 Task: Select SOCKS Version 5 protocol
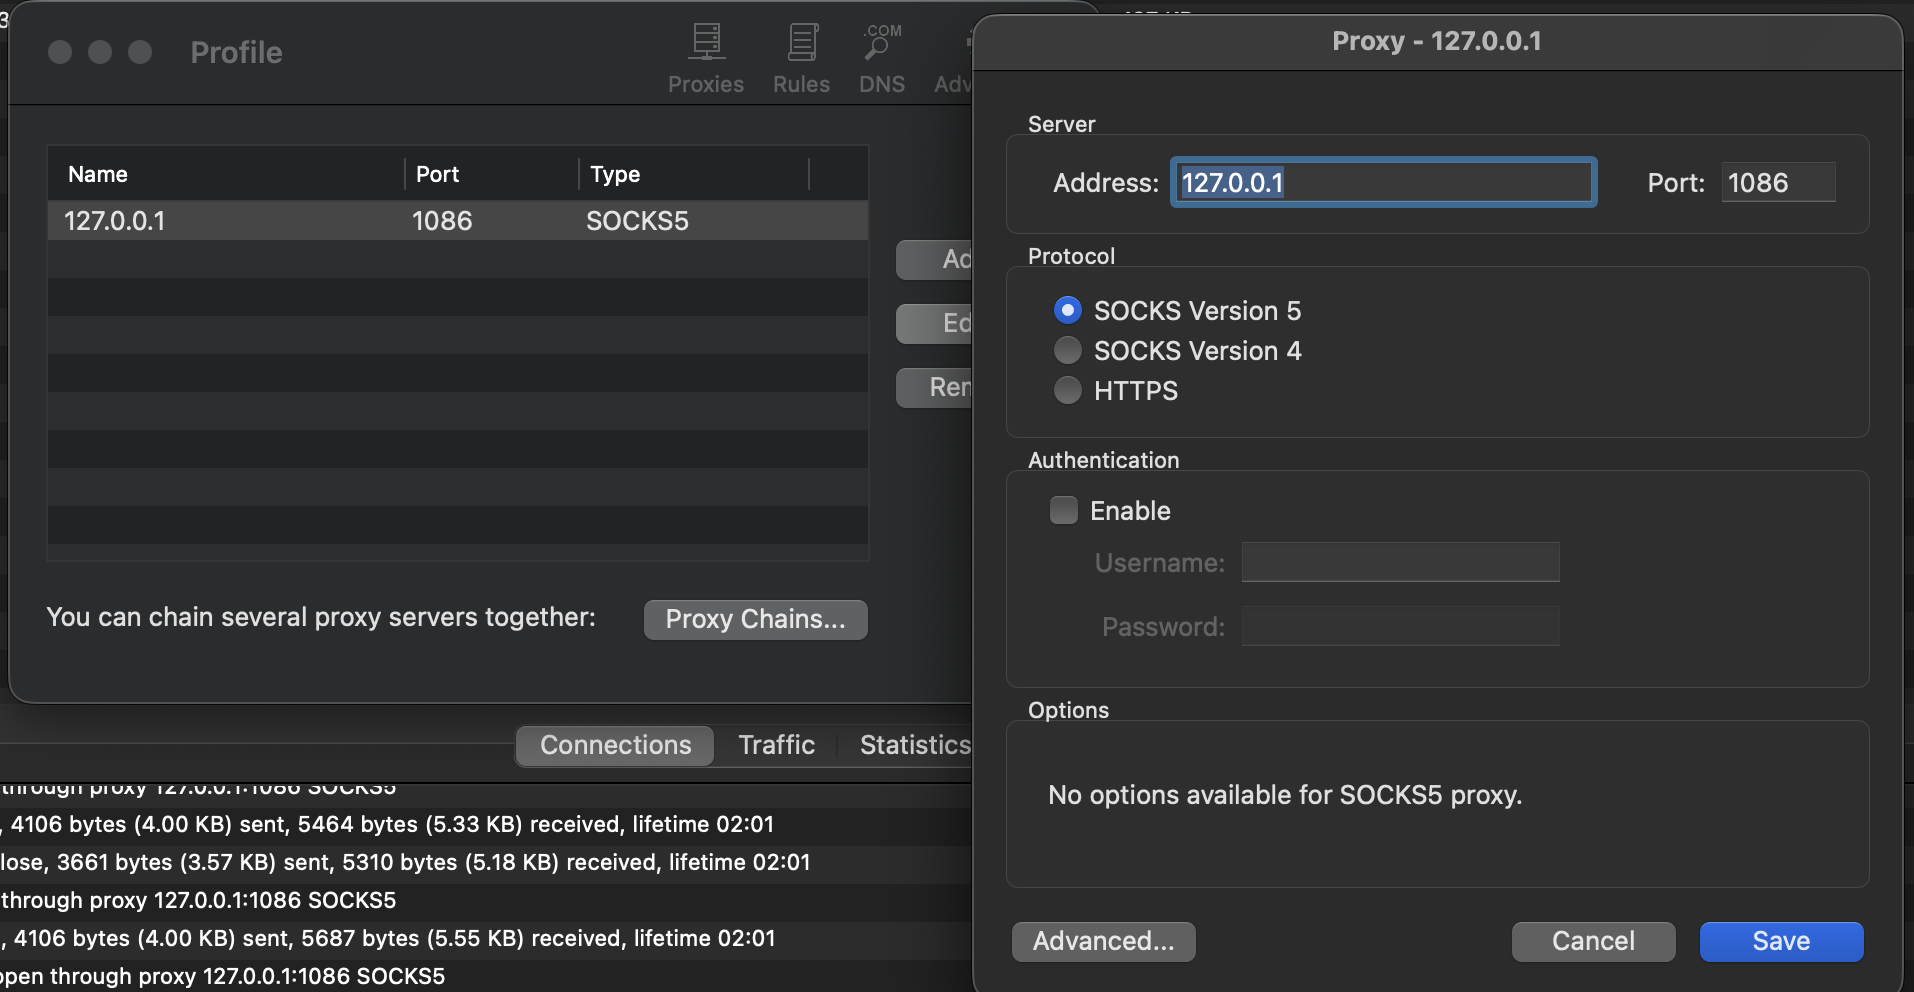[x=1068, y=311]
